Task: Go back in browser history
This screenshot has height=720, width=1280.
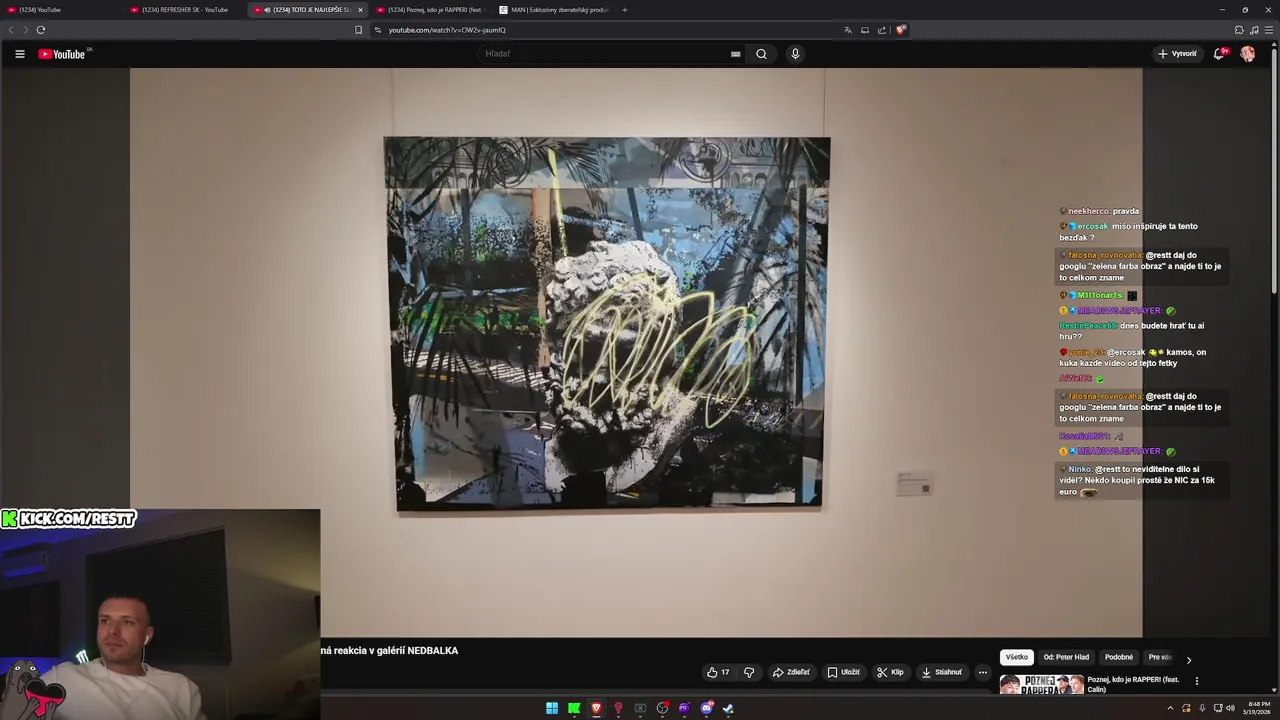Action: coord(11,30)
